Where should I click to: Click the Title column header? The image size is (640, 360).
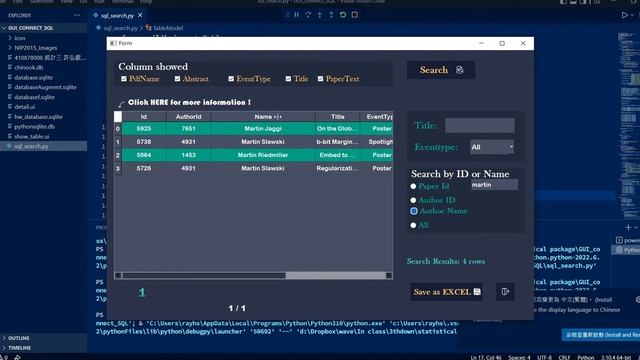[338, 117]
